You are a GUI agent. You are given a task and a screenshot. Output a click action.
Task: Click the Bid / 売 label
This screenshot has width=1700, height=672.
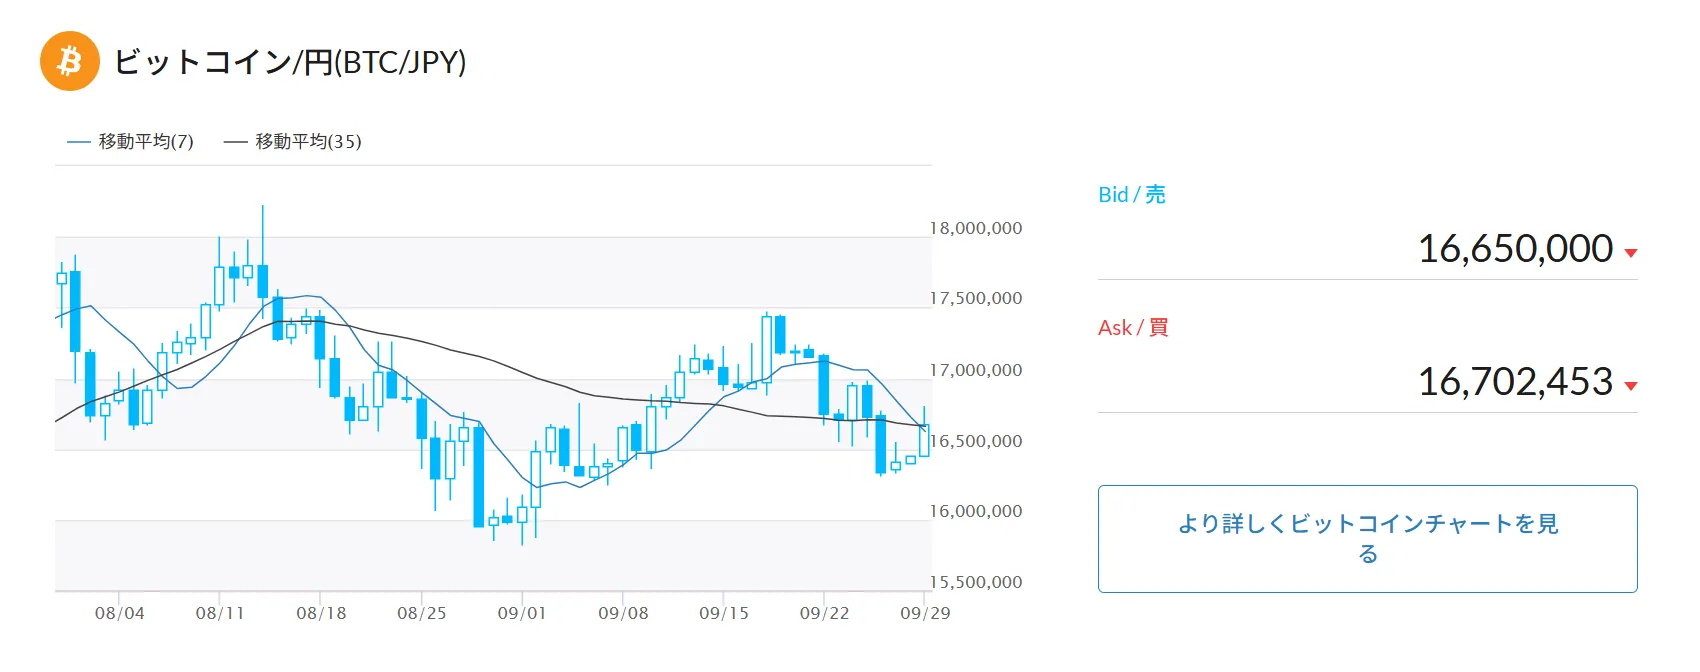click(1132, 195)
